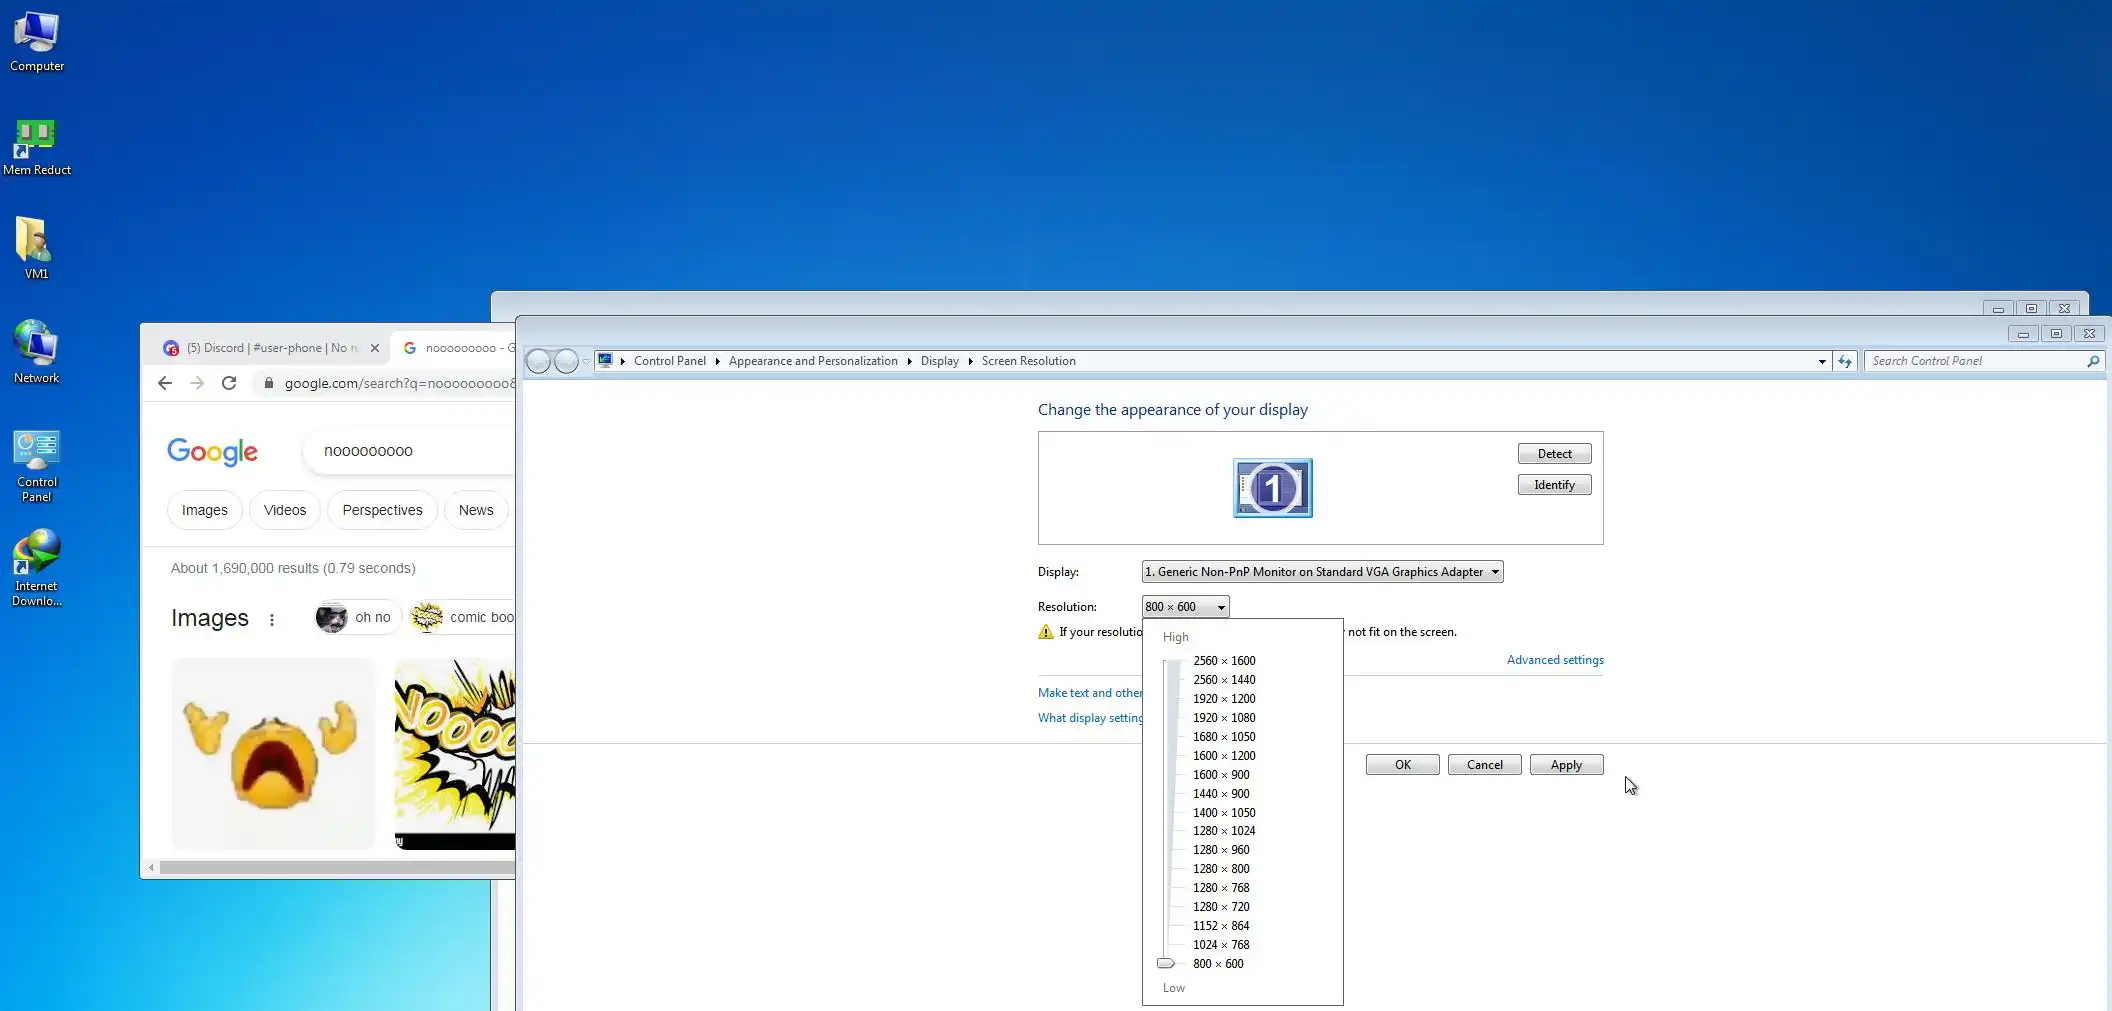Open the crying emoji image result
Screen dimensions: 2112x1011
[273, 754]
